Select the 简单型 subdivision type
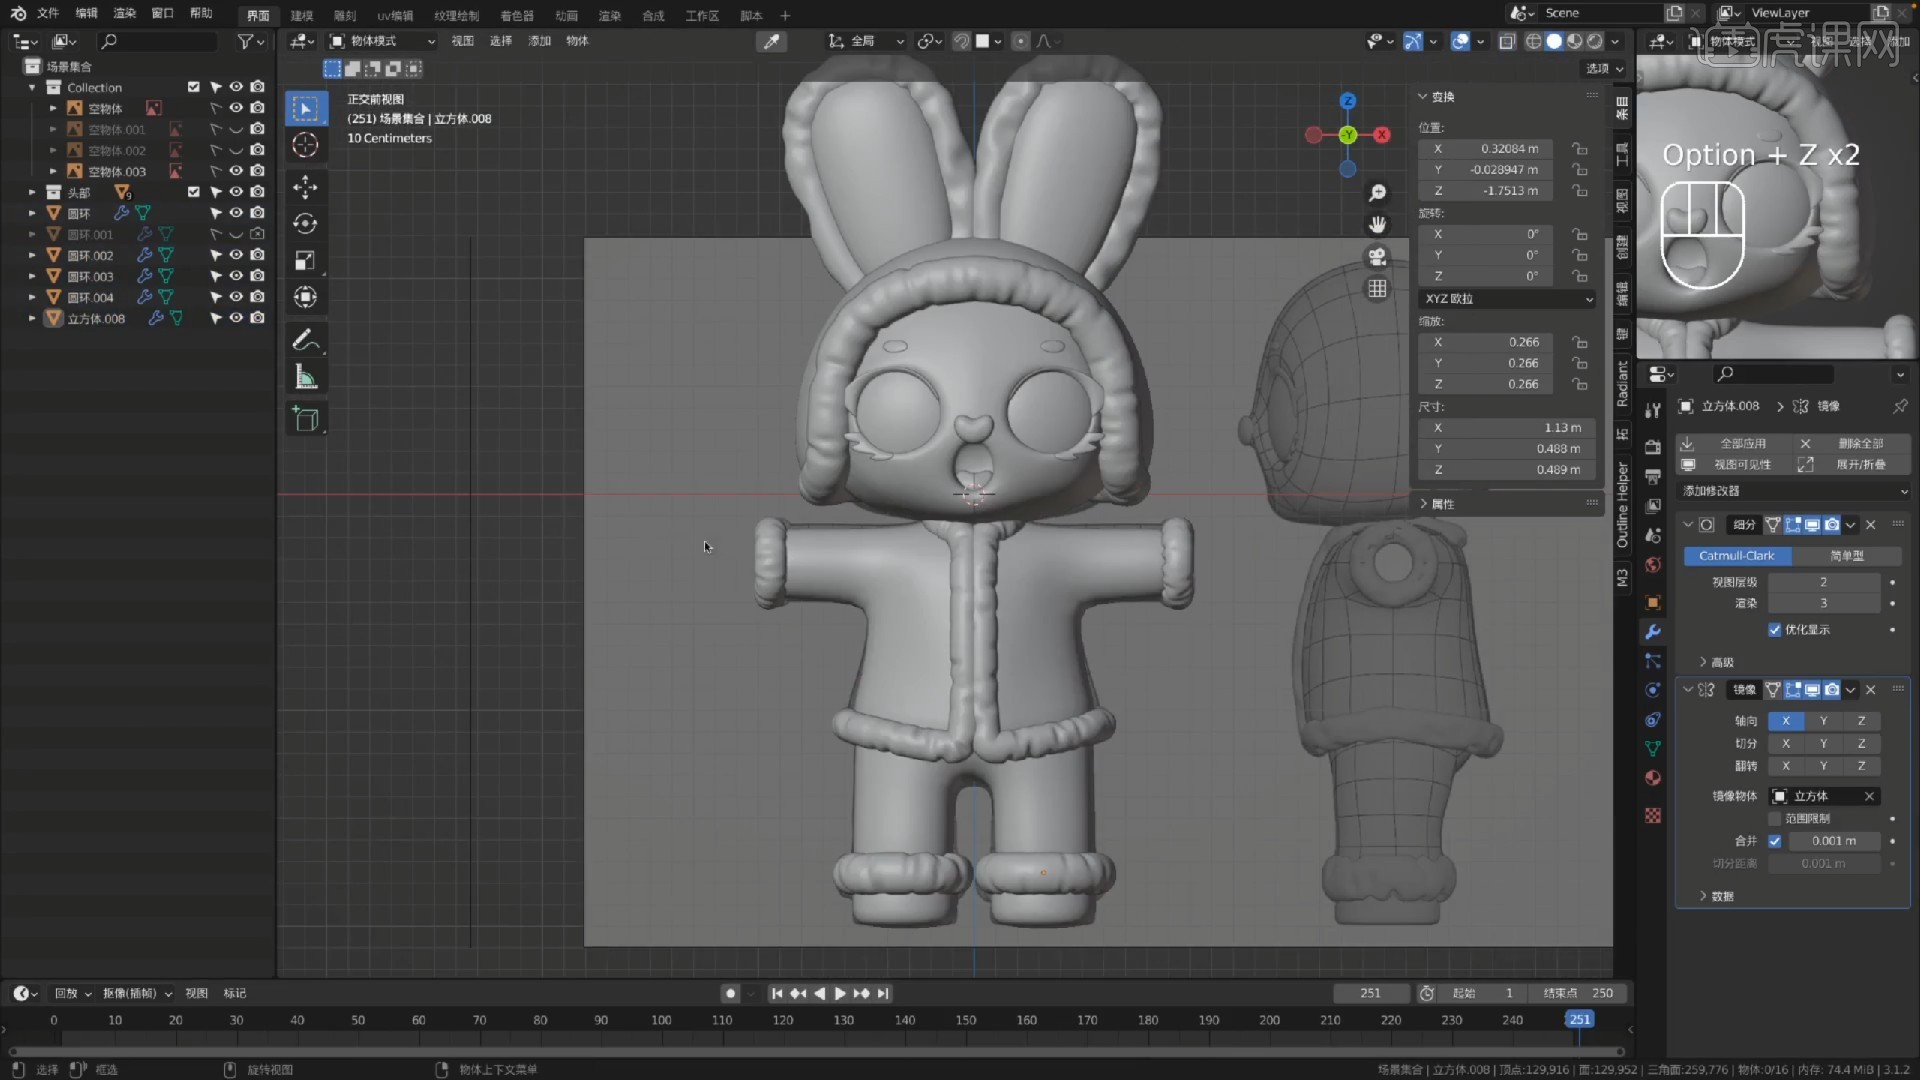This screenshot has height=1080, width=1920. click(1847, 556)
